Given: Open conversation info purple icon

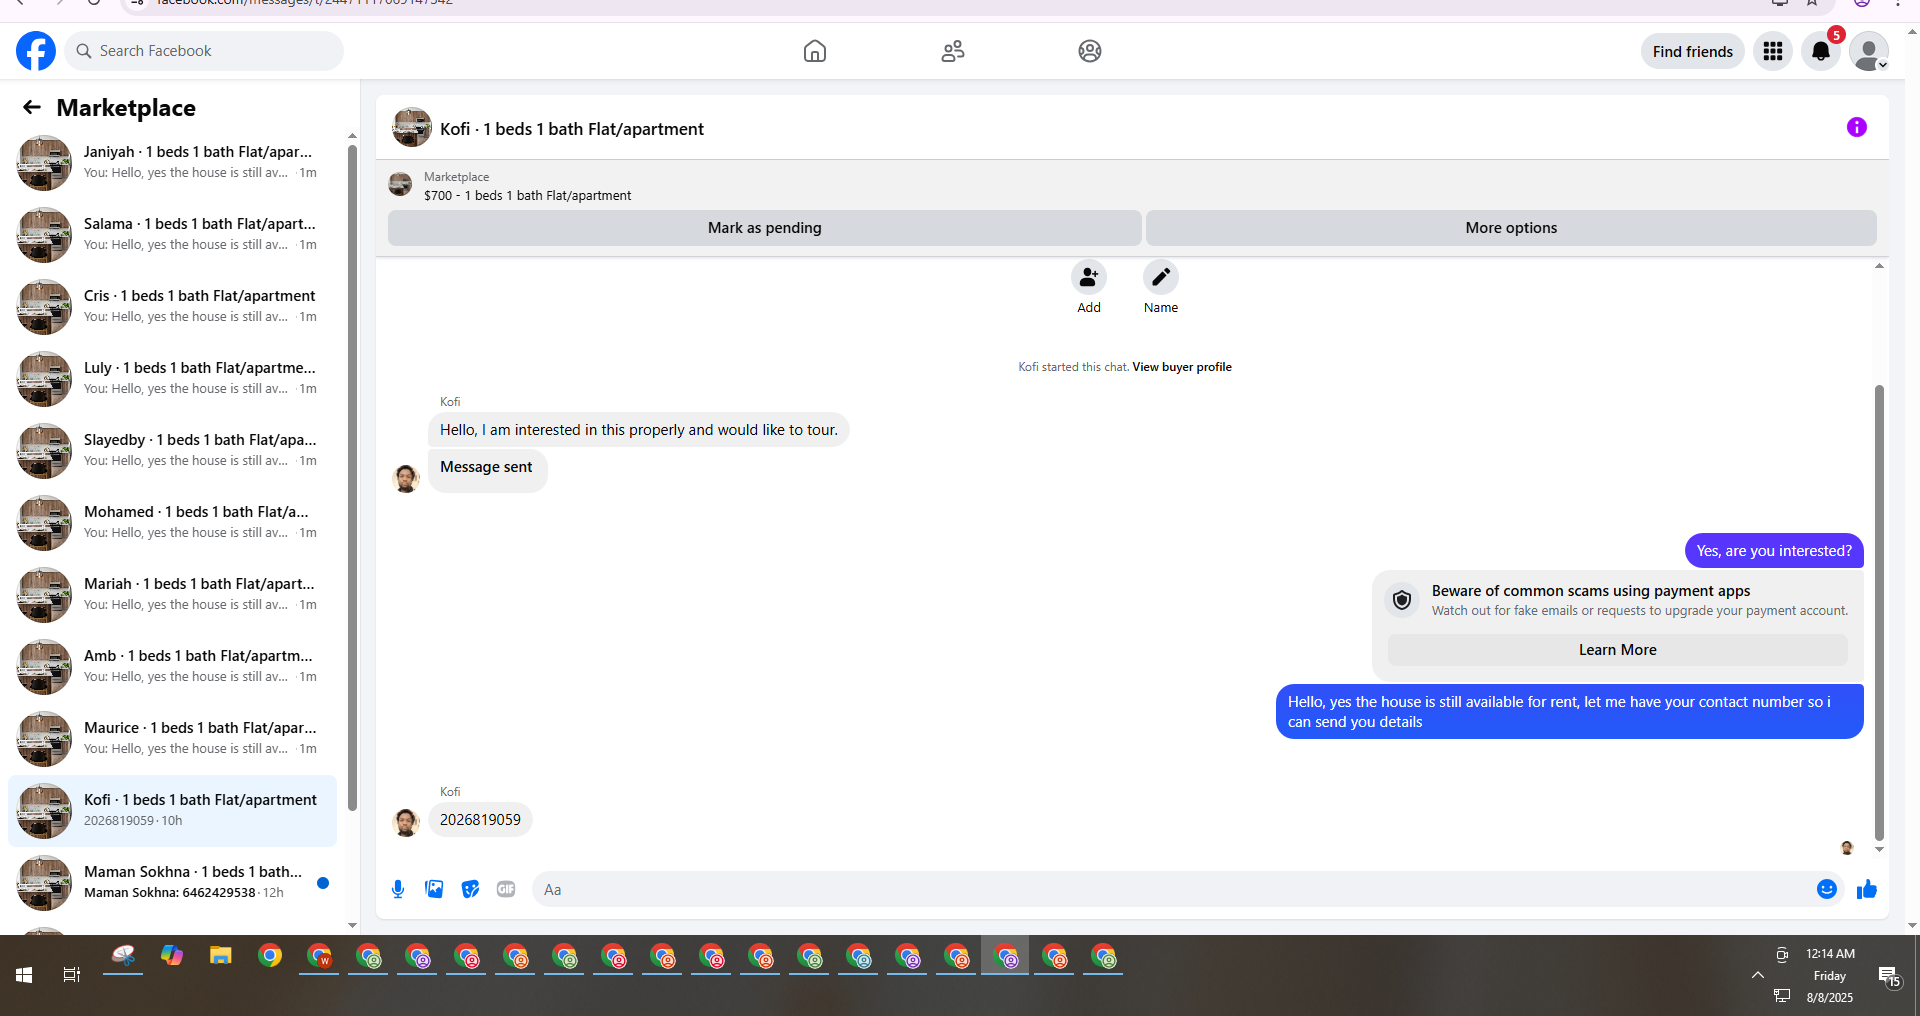Looking at the screenshot, I should [x=1857, y=127].
